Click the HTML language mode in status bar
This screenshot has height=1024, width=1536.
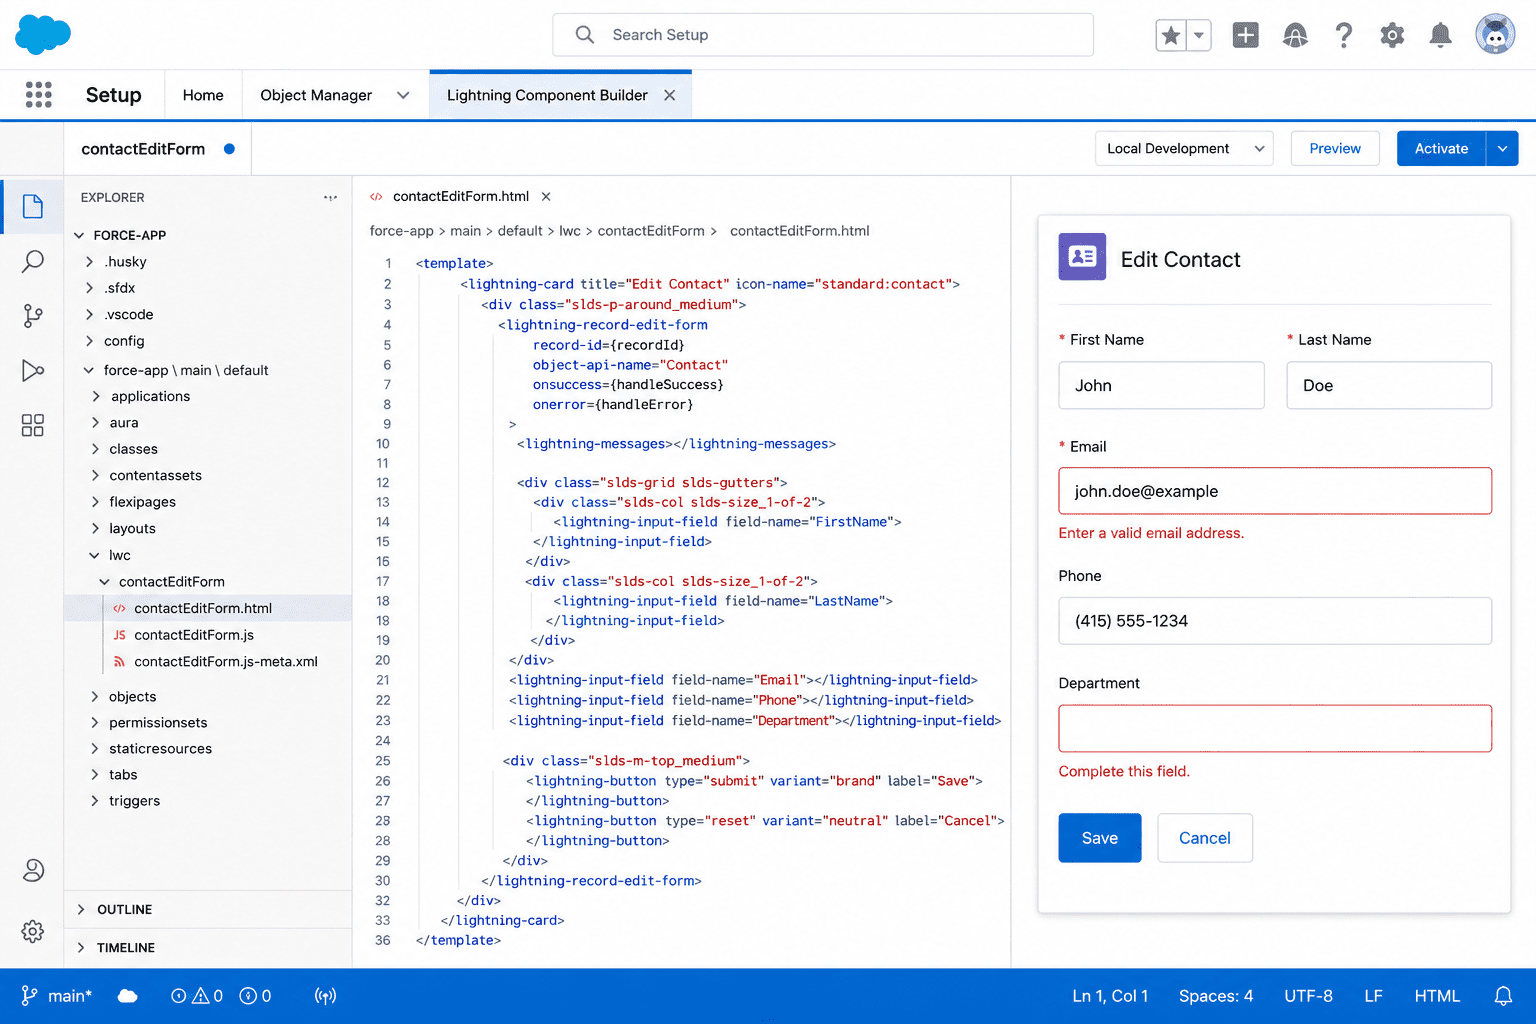click(x=1437, y=996)
